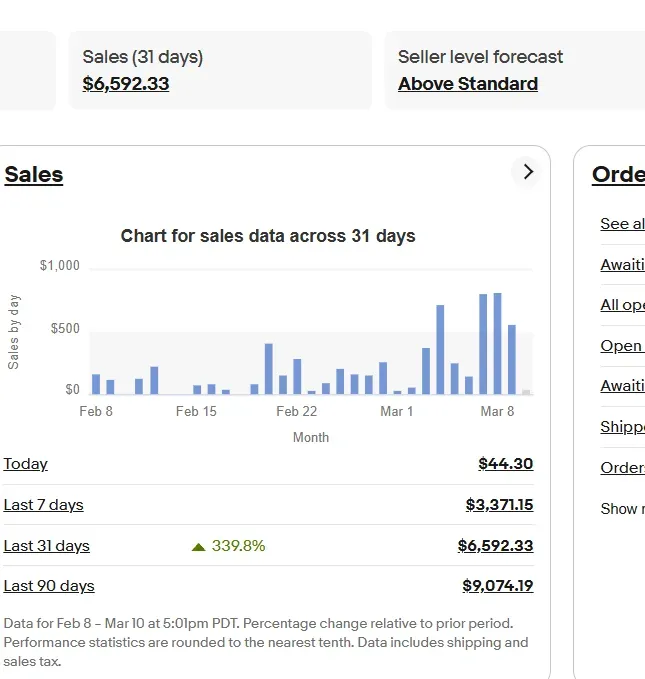The width and height of the screenshot is (645, 679).
Task: Click the right chevron arrow in Sales card
Action: click(528, 172)
